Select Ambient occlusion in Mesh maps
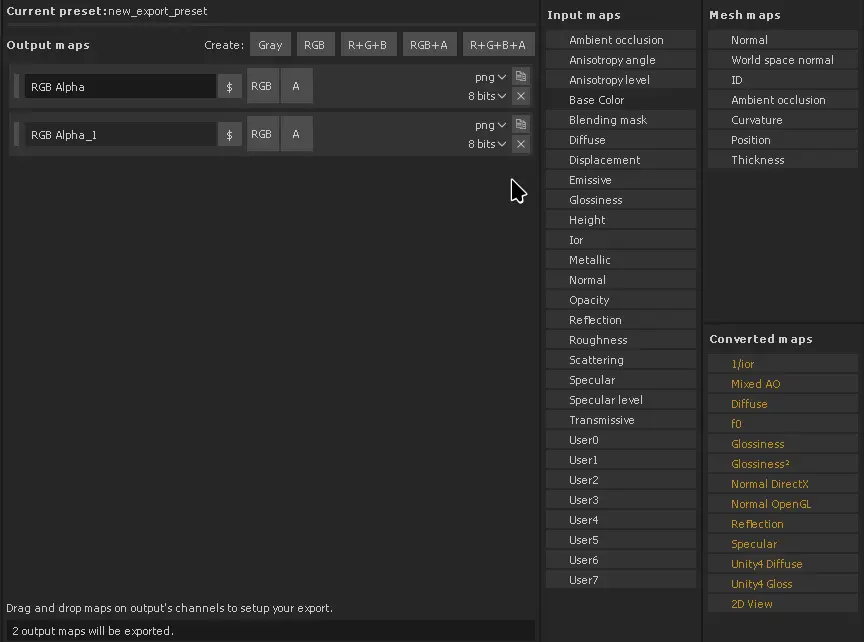 (783, 100)
